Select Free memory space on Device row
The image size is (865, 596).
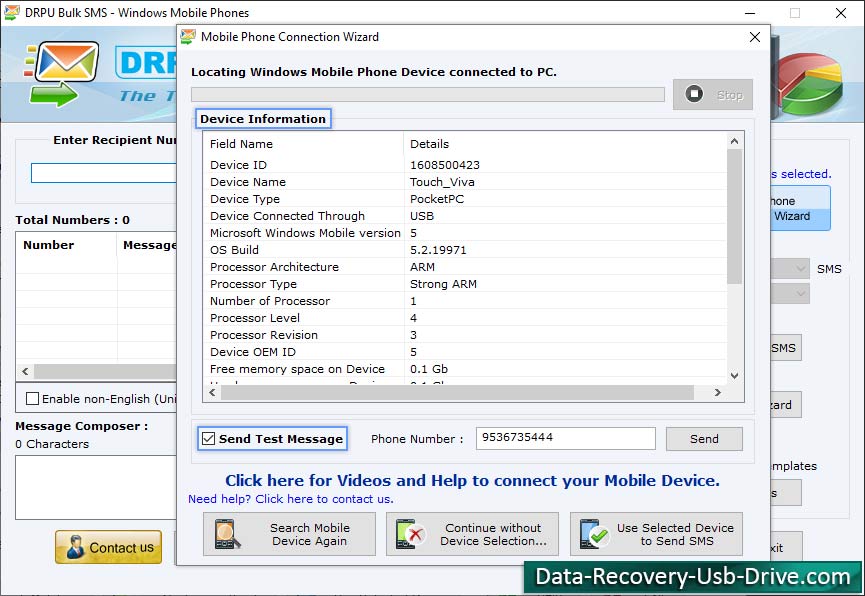pyautogui.click(x=465, y=369)
